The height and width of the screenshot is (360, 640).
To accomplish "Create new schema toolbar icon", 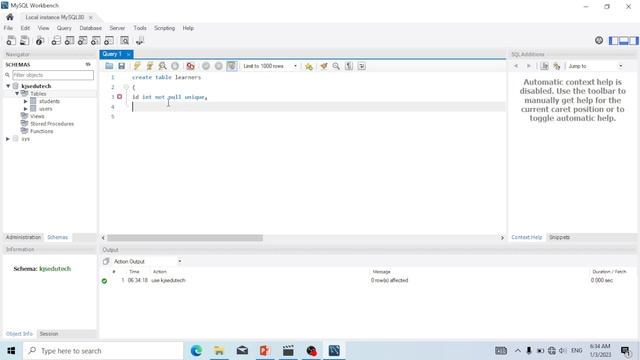I will pos(56,40).
